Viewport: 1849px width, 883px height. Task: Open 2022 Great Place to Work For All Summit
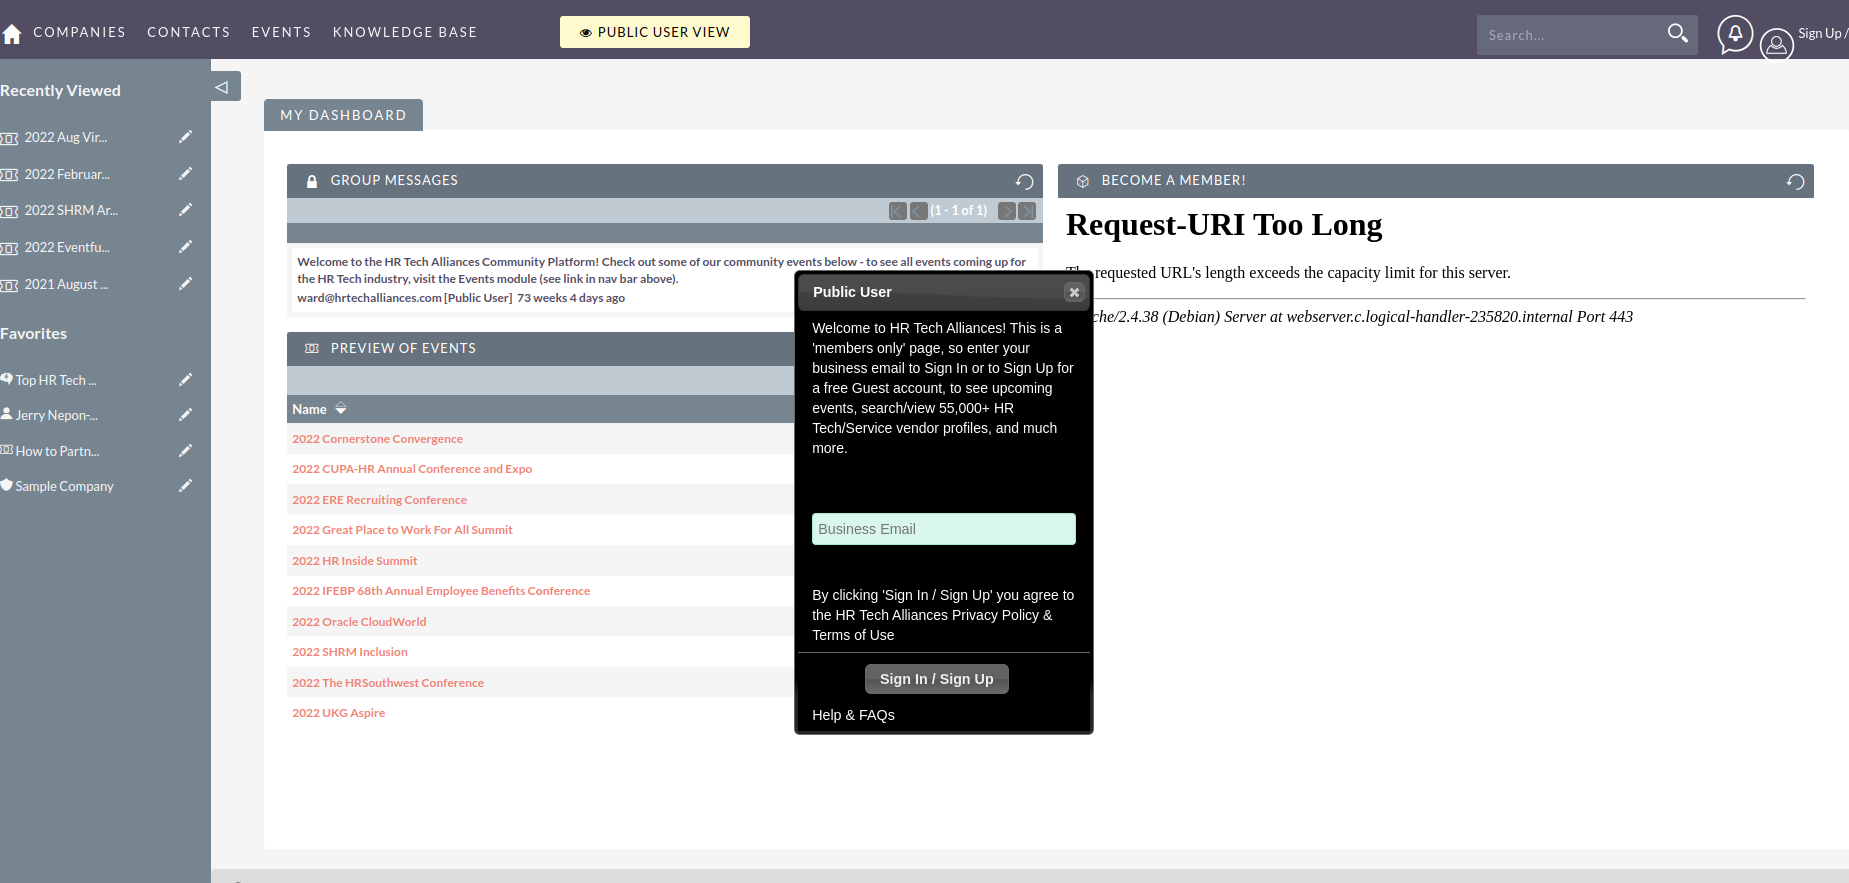click(x=402, y=530)
